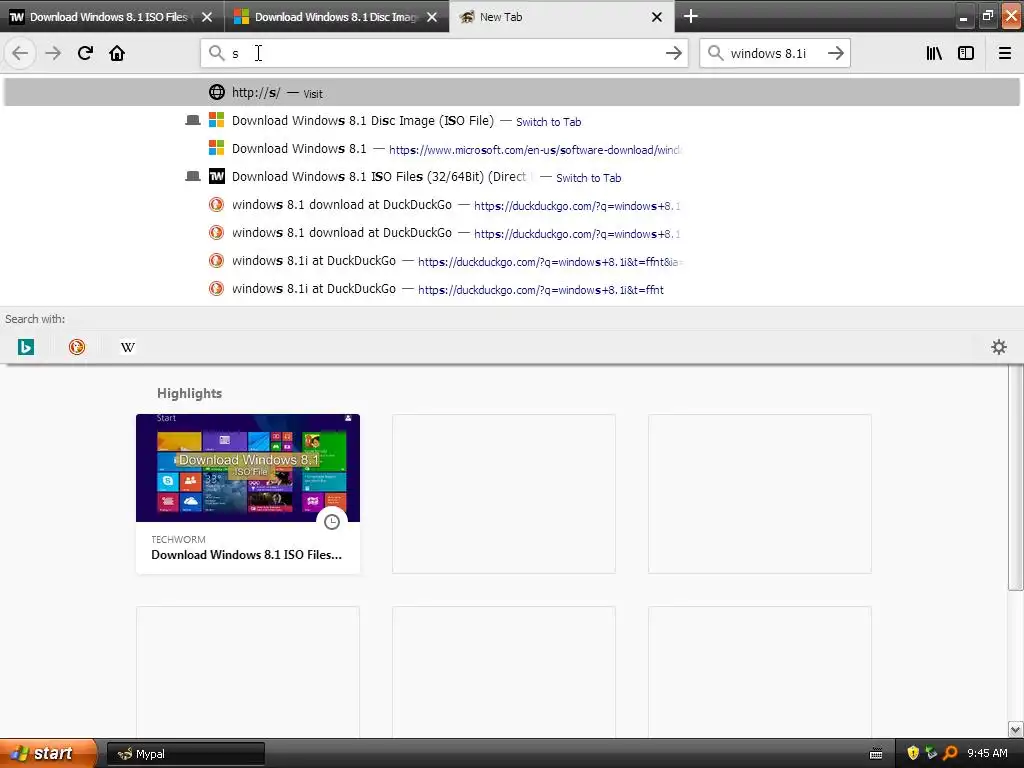Click the search box containing windows 8.1i

[x=774, y=53]
